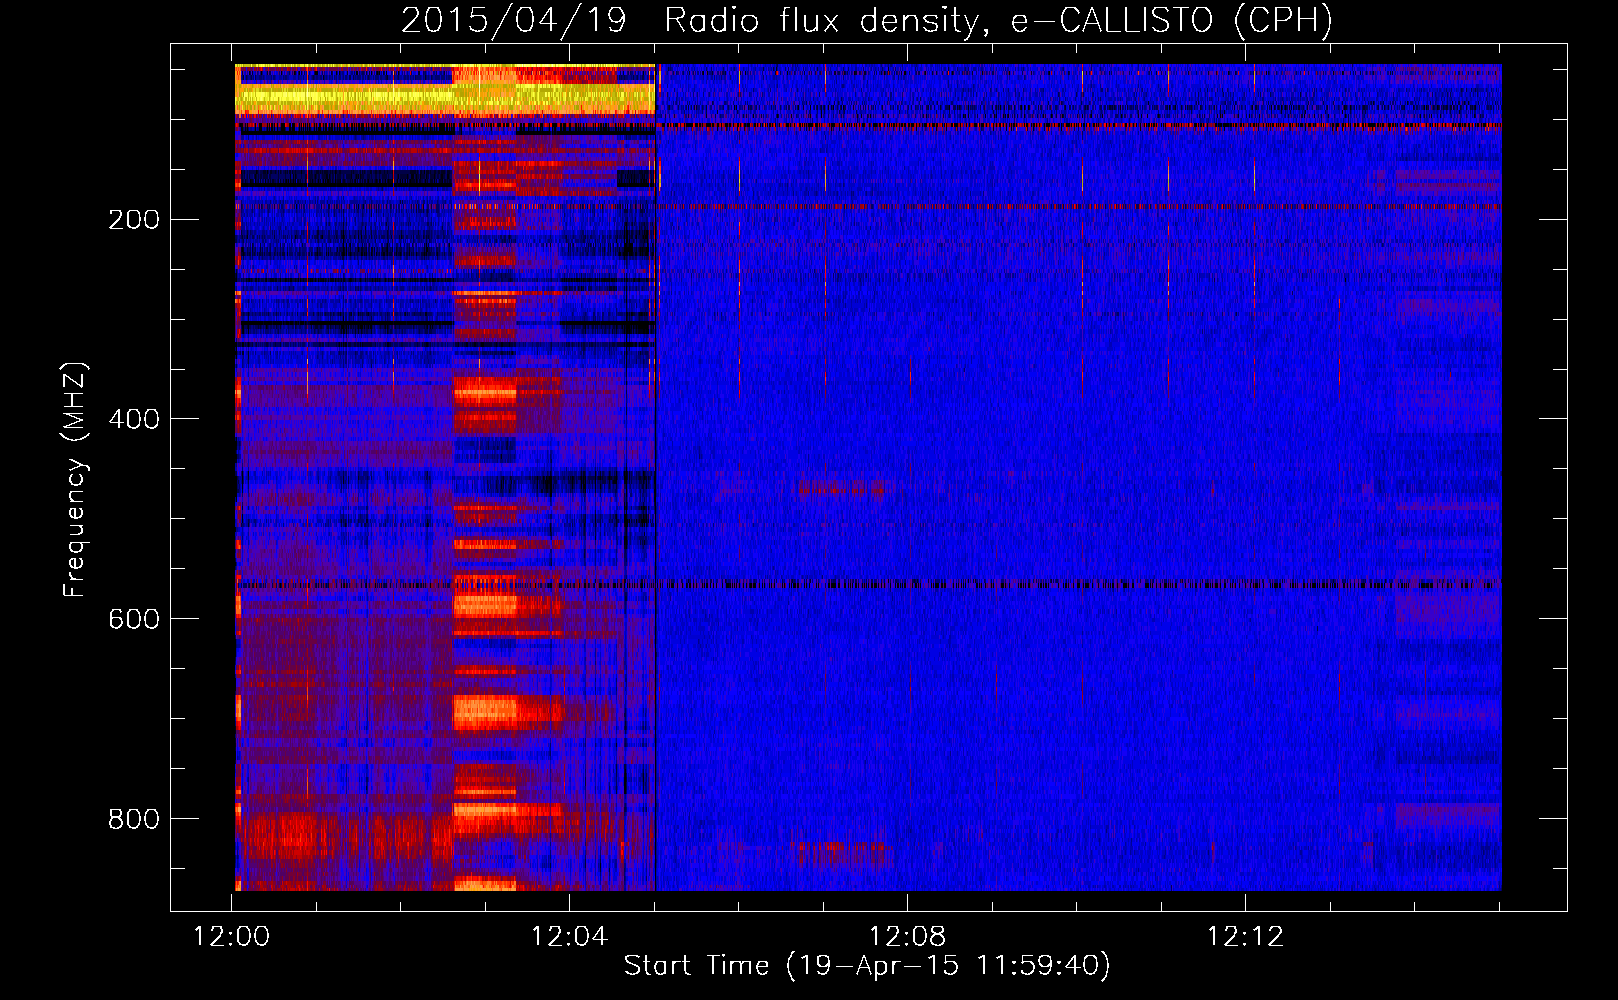This screenshot has height=1000, width=1618.
Task: Click the 'Frequency (MHZ)' axis label
Action: pyautogui.click(x=75, y=480)
